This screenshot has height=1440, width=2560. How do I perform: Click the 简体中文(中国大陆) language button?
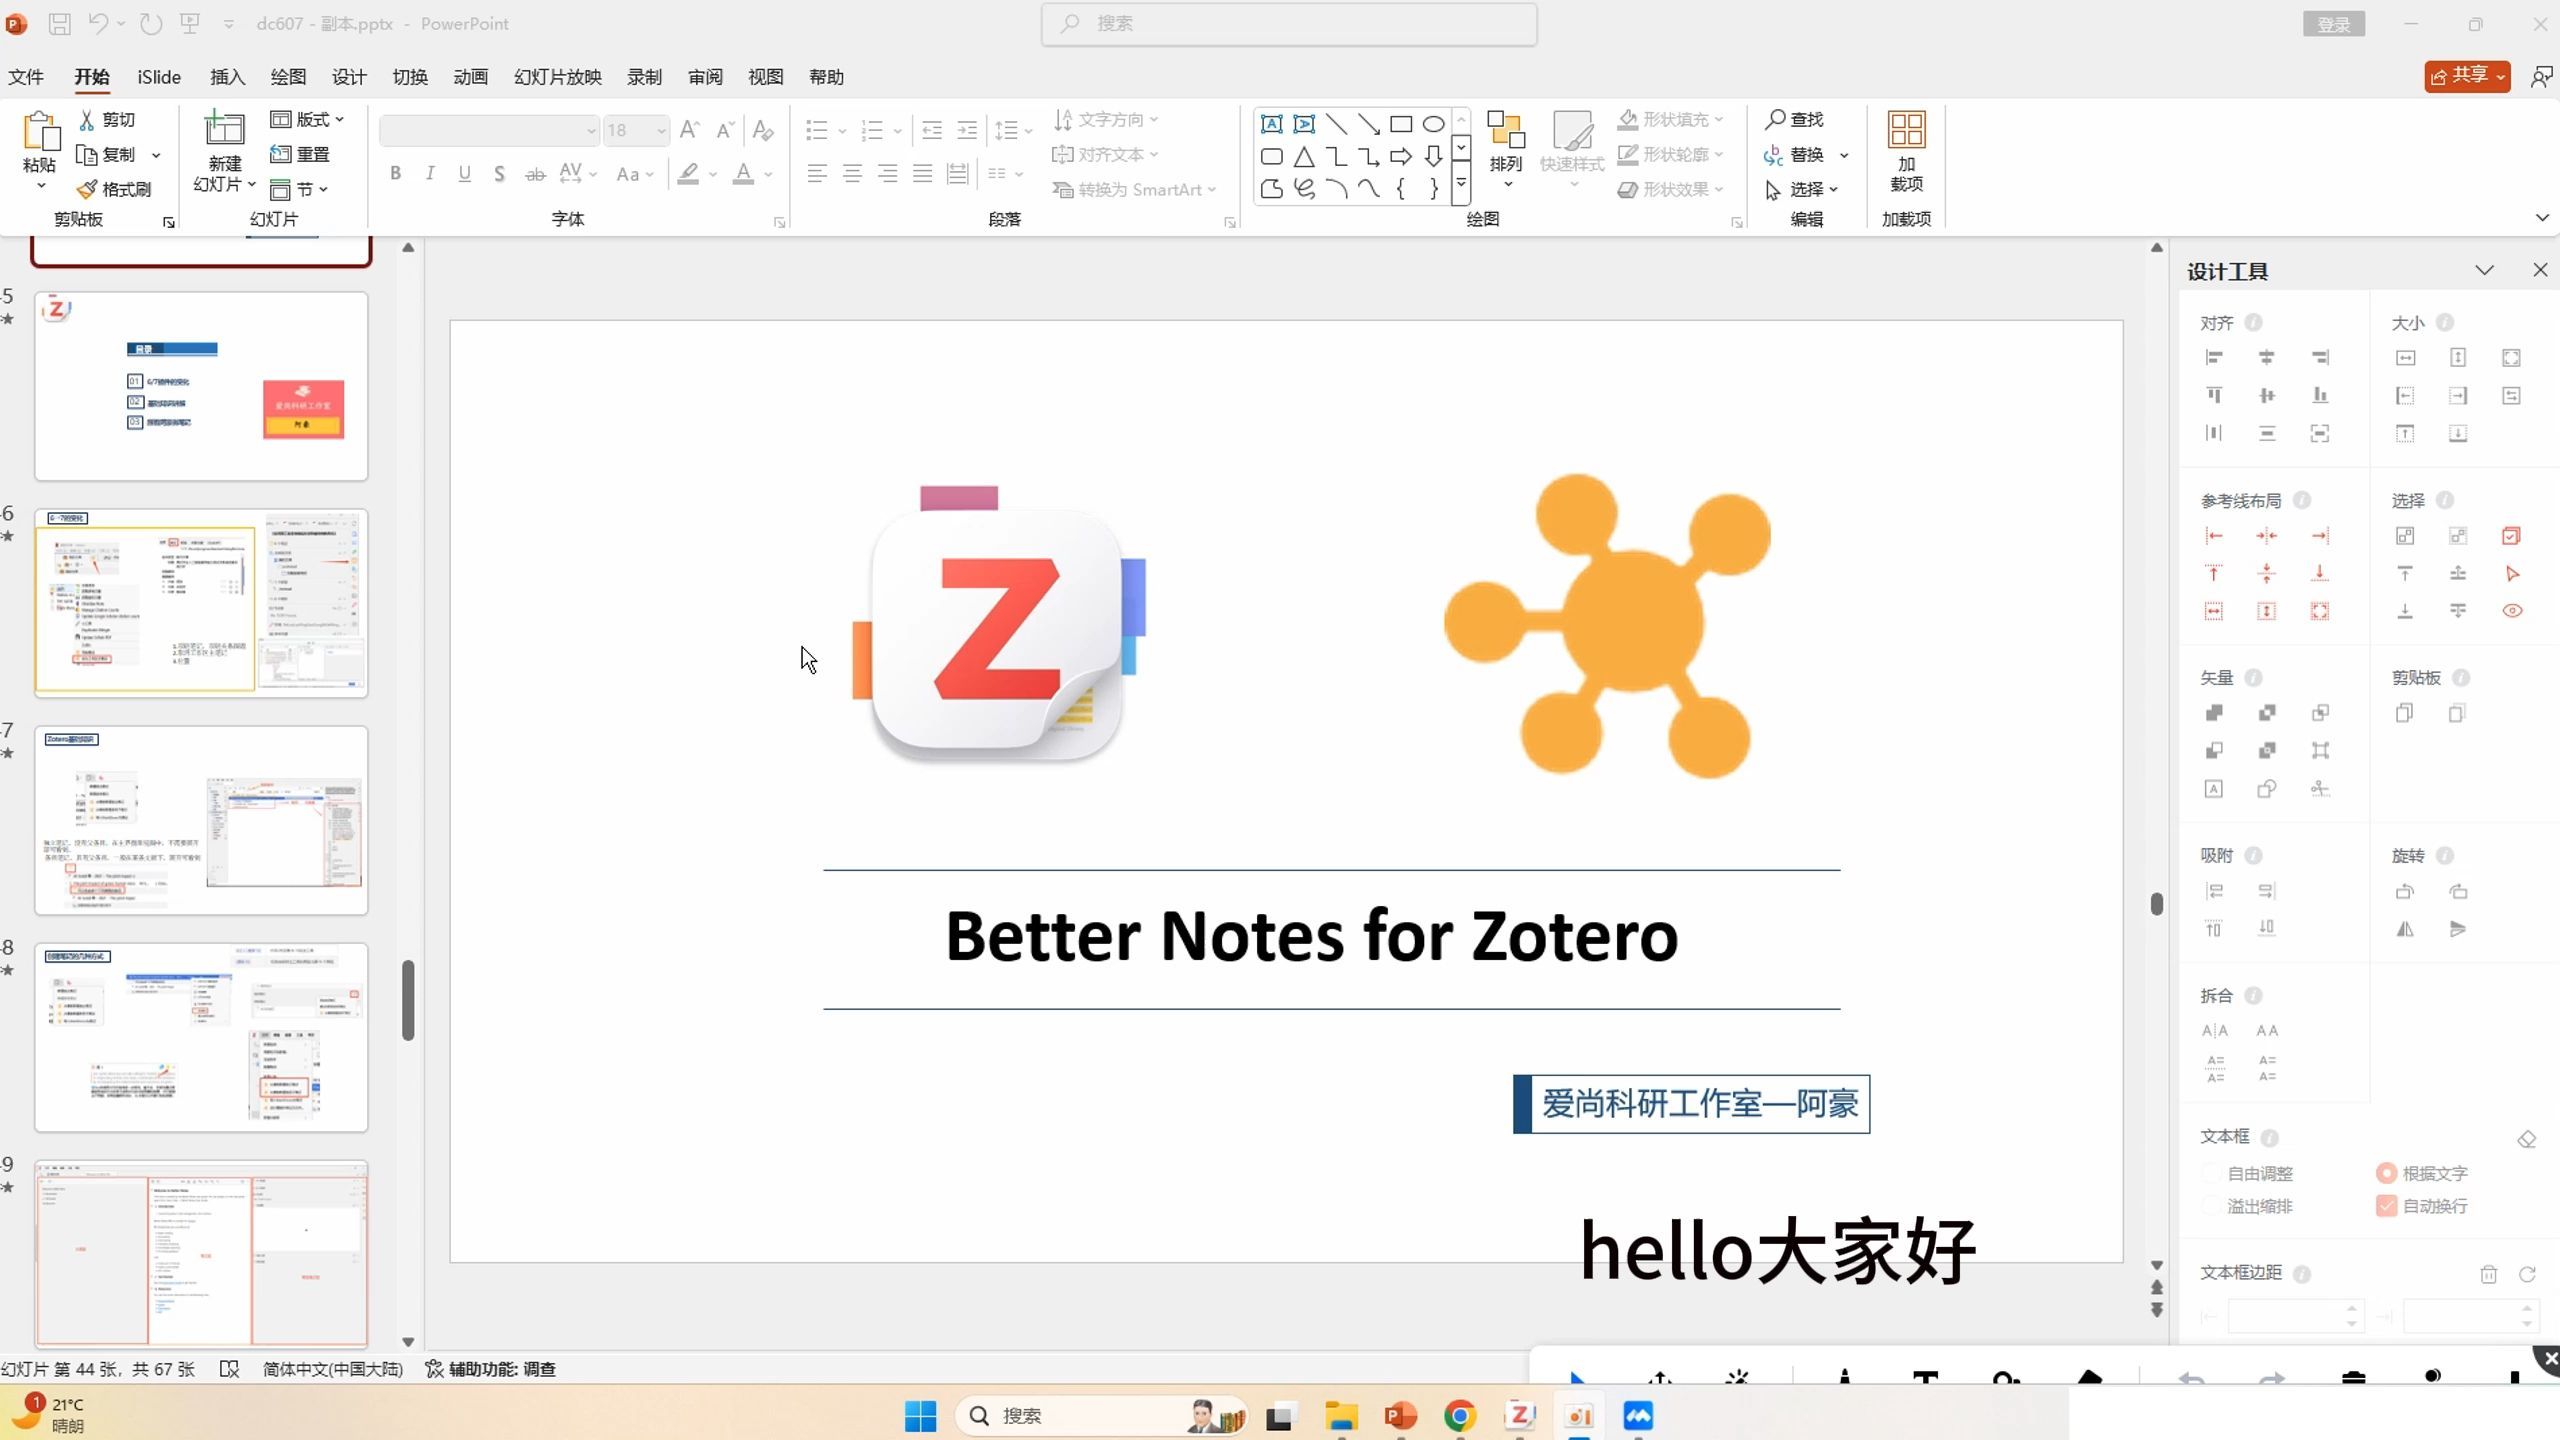(332, 1369)
